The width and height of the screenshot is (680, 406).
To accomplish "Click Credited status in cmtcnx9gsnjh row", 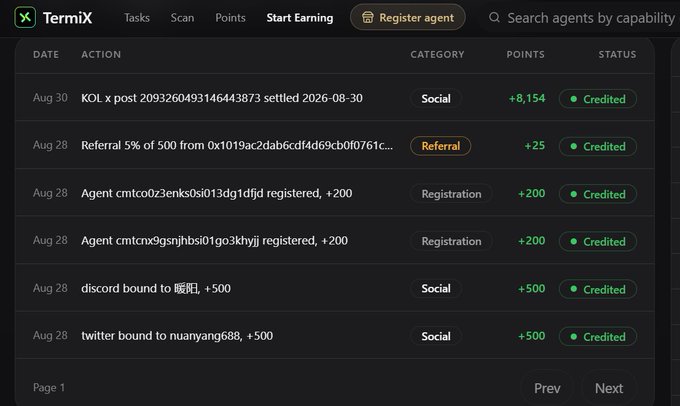I will click(x=598, y=241).
